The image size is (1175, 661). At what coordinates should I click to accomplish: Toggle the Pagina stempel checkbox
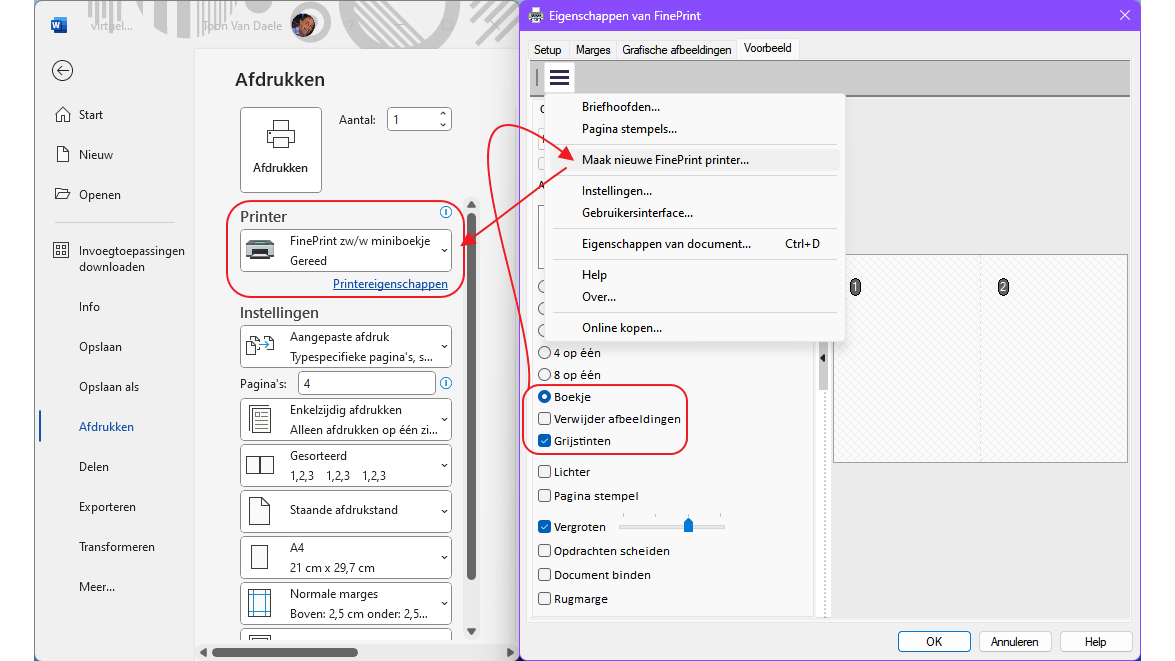[x=545, y=495]
